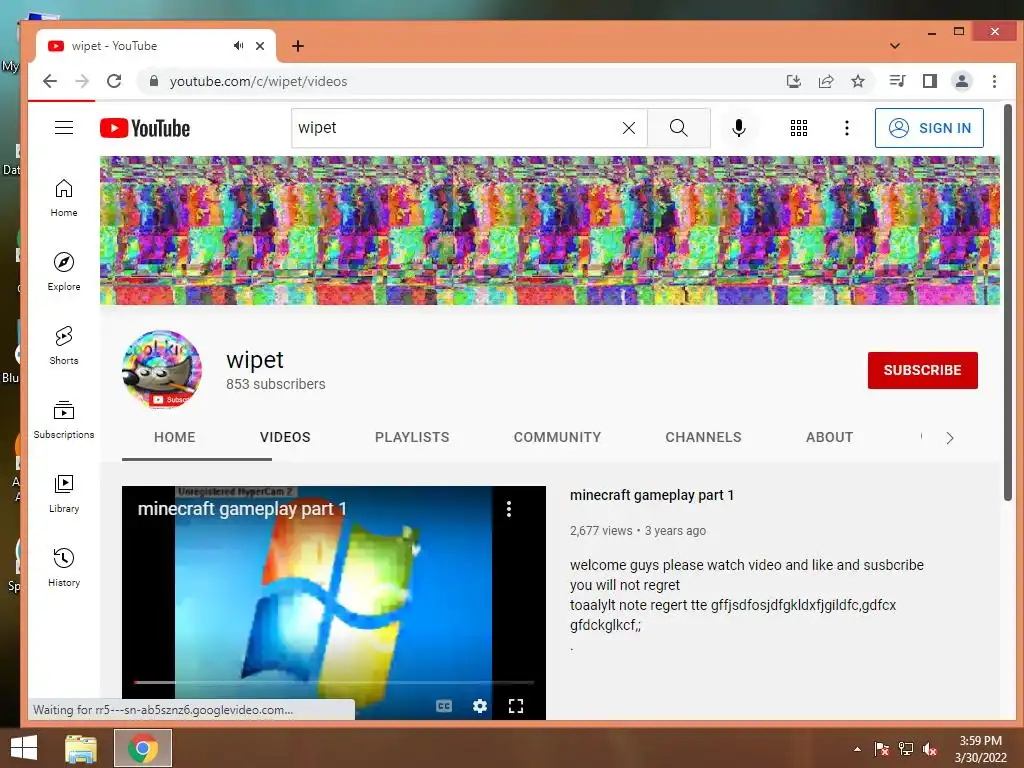1024x768 pixels.
Task: Click the channel banner image
Action: [549, 231]
